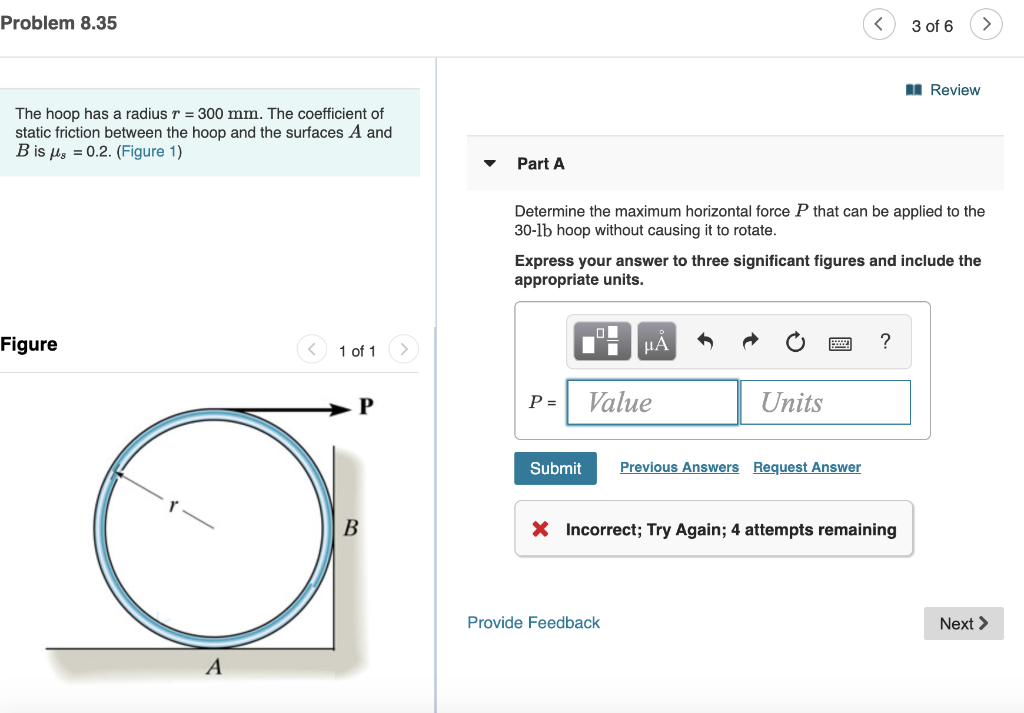The image size is (1024, 713).
Task: Open the Figure 1 link
Action: (148, 151)
